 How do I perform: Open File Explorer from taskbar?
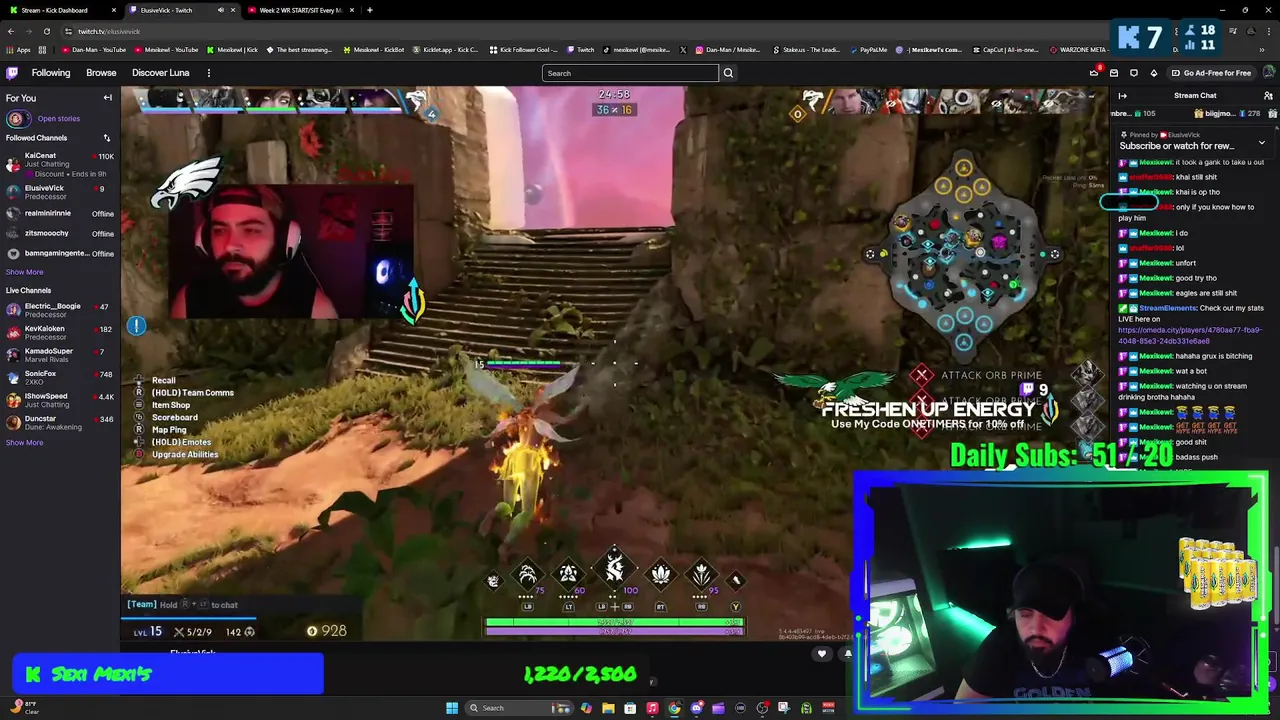click(608, 708)
